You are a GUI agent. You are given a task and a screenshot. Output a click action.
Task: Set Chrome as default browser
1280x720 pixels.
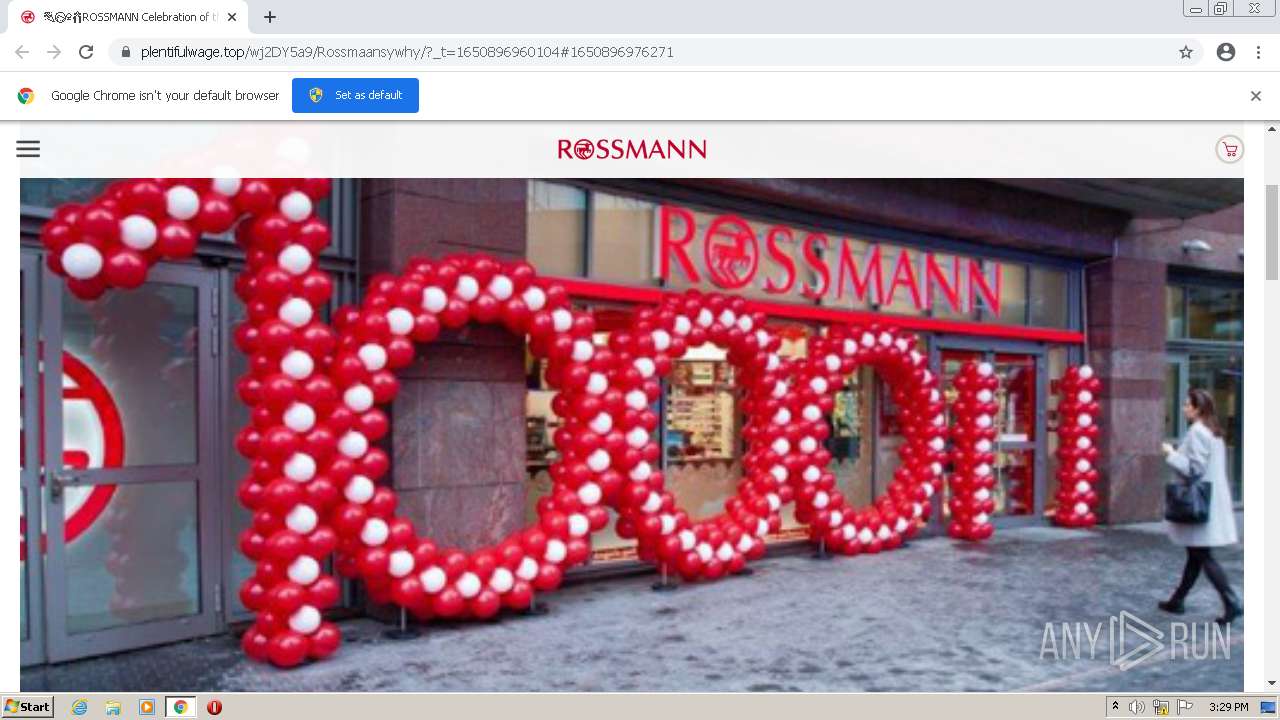pyautogui.click(x=355, y=95)
